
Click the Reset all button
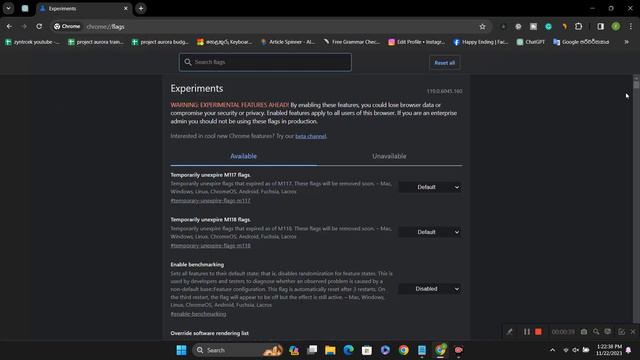click(x=444, y=62)
